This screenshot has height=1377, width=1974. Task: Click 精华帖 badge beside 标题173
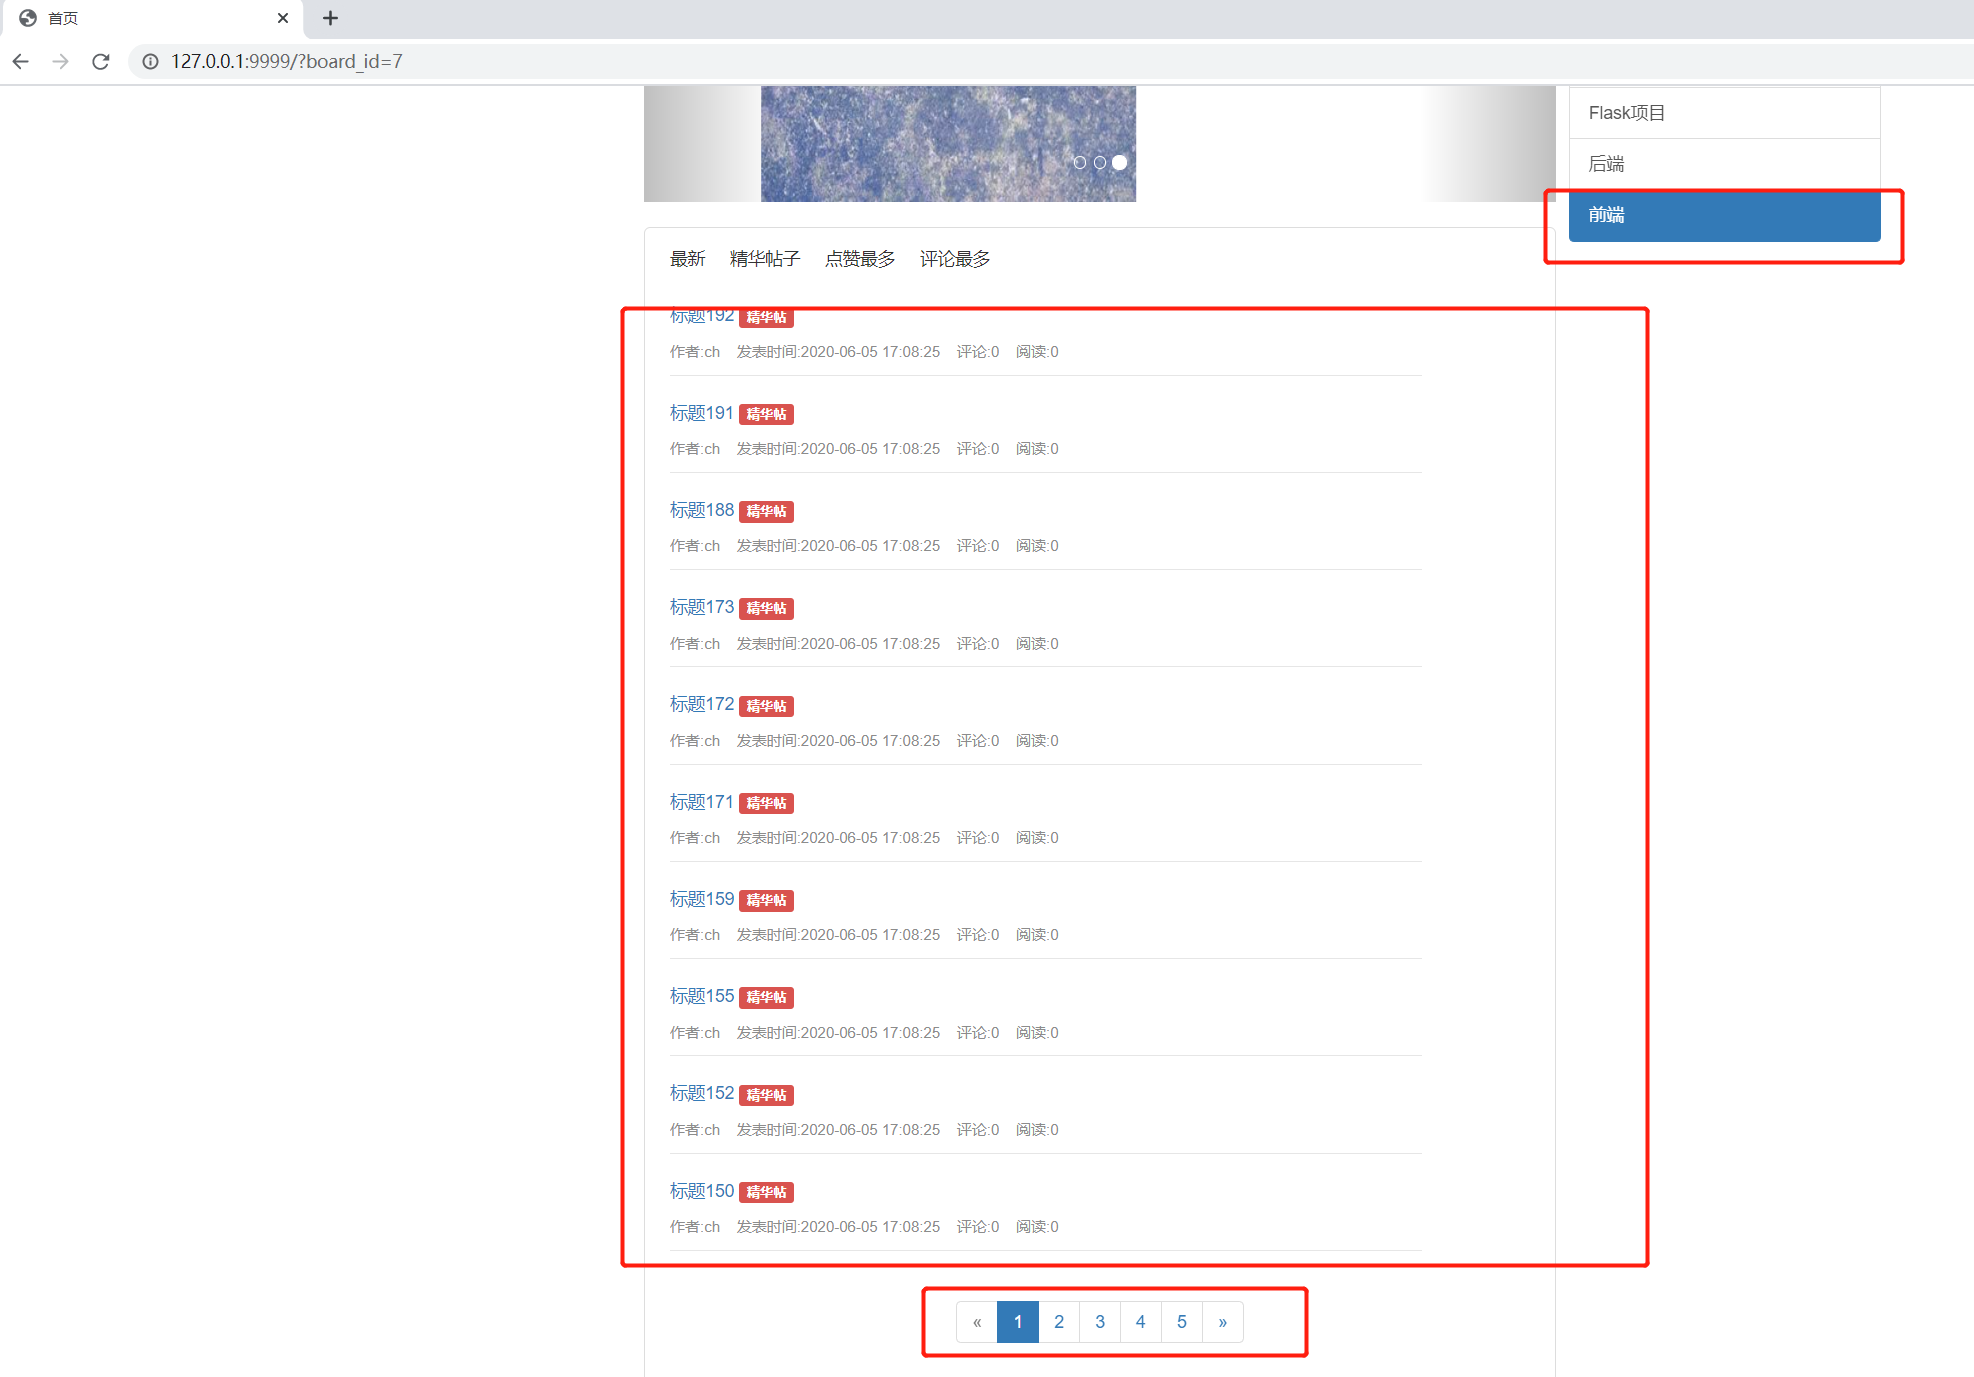[766, 608]
